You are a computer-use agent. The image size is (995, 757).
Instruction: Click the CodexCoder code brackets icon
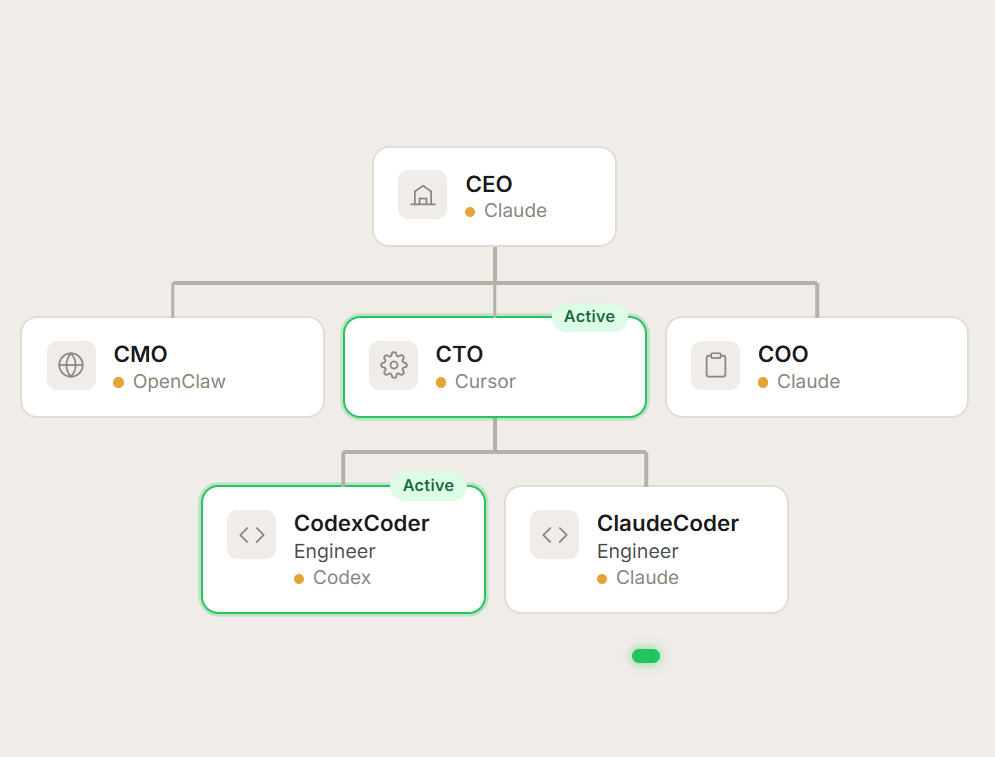pyautogui.click(x=251, y=535)
